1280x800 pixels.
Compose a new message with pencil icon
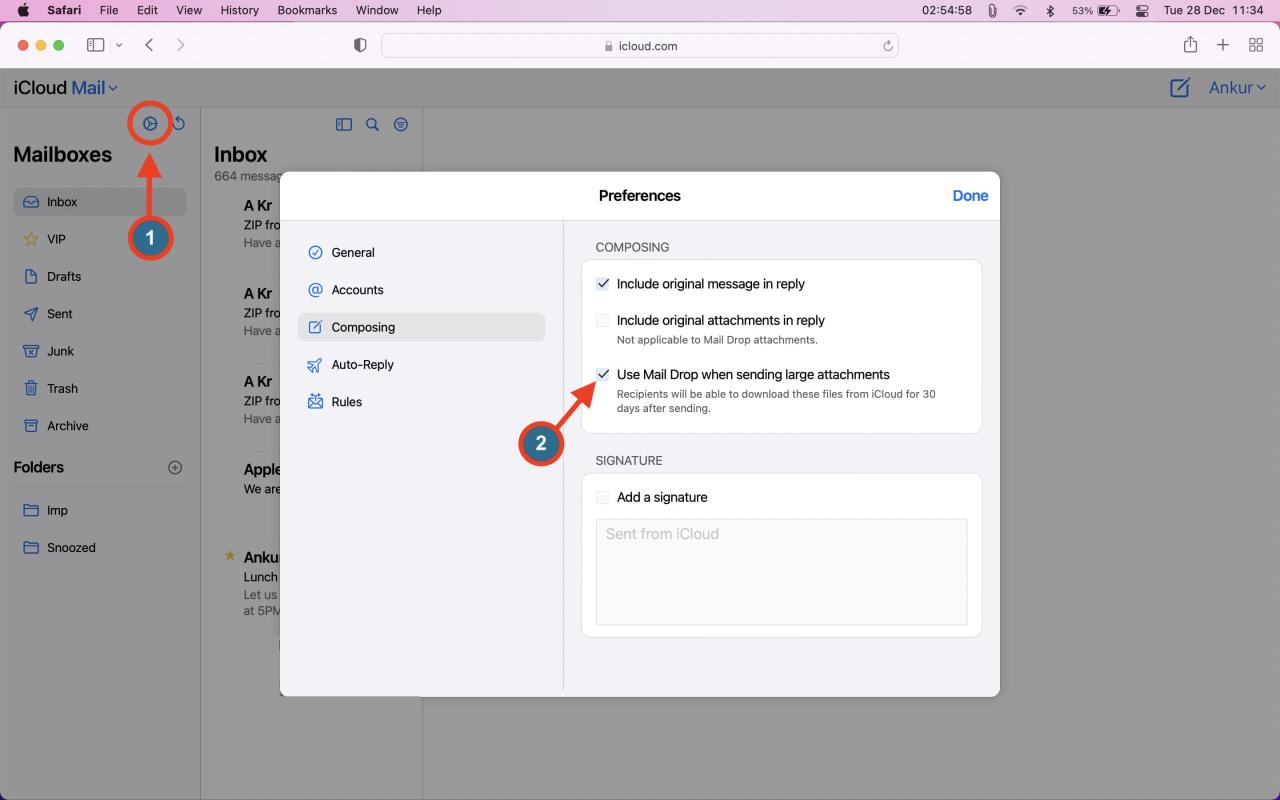pos(1180,88)
